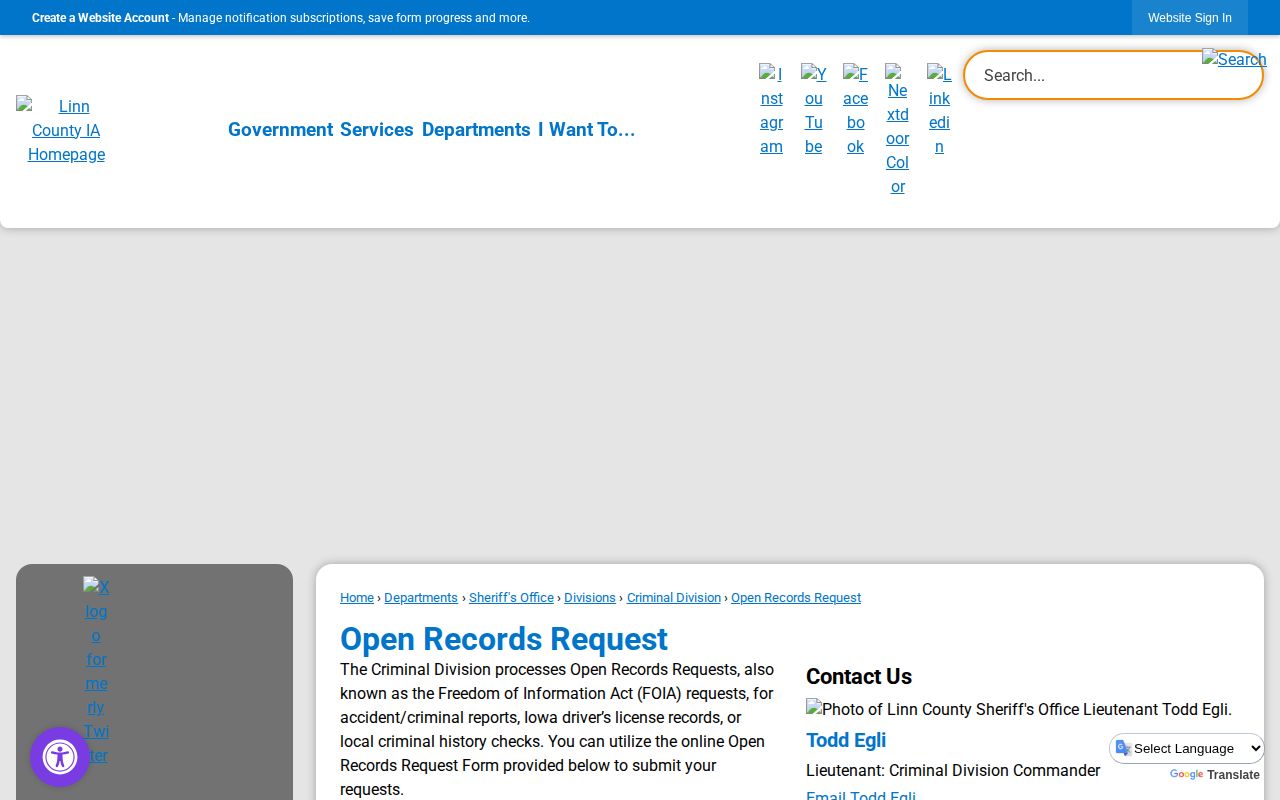Click Website Sign In button
Image resolution: width=1280 pixels, height=800 pixels.
1189,18
